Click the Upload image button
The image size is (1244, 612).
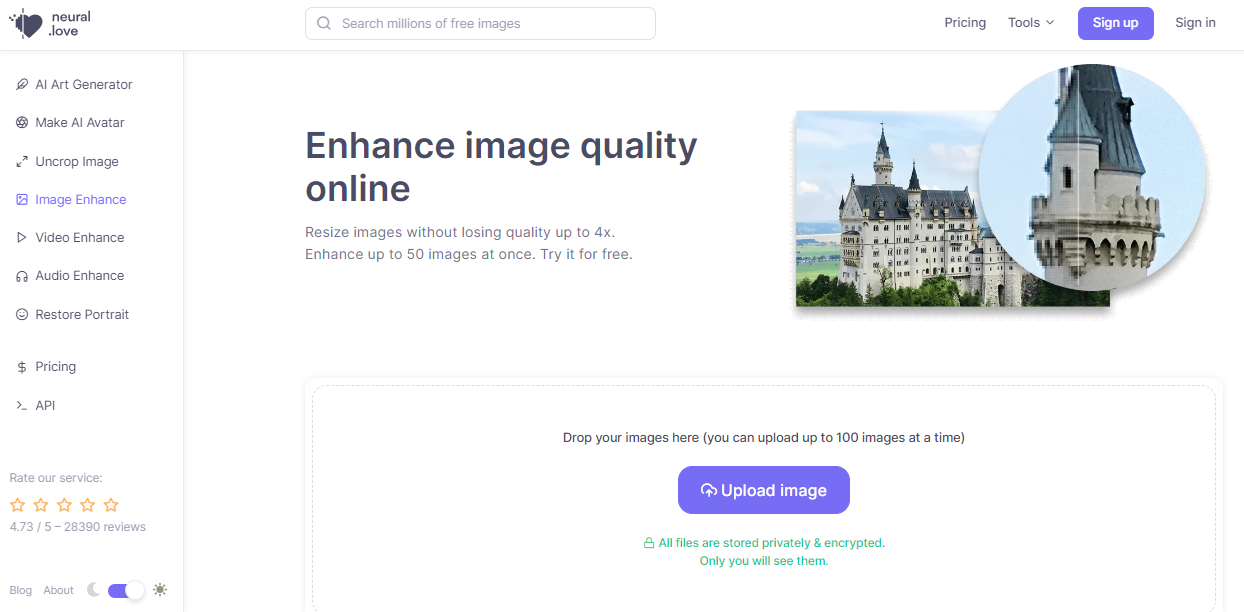(x=764, y=490)
